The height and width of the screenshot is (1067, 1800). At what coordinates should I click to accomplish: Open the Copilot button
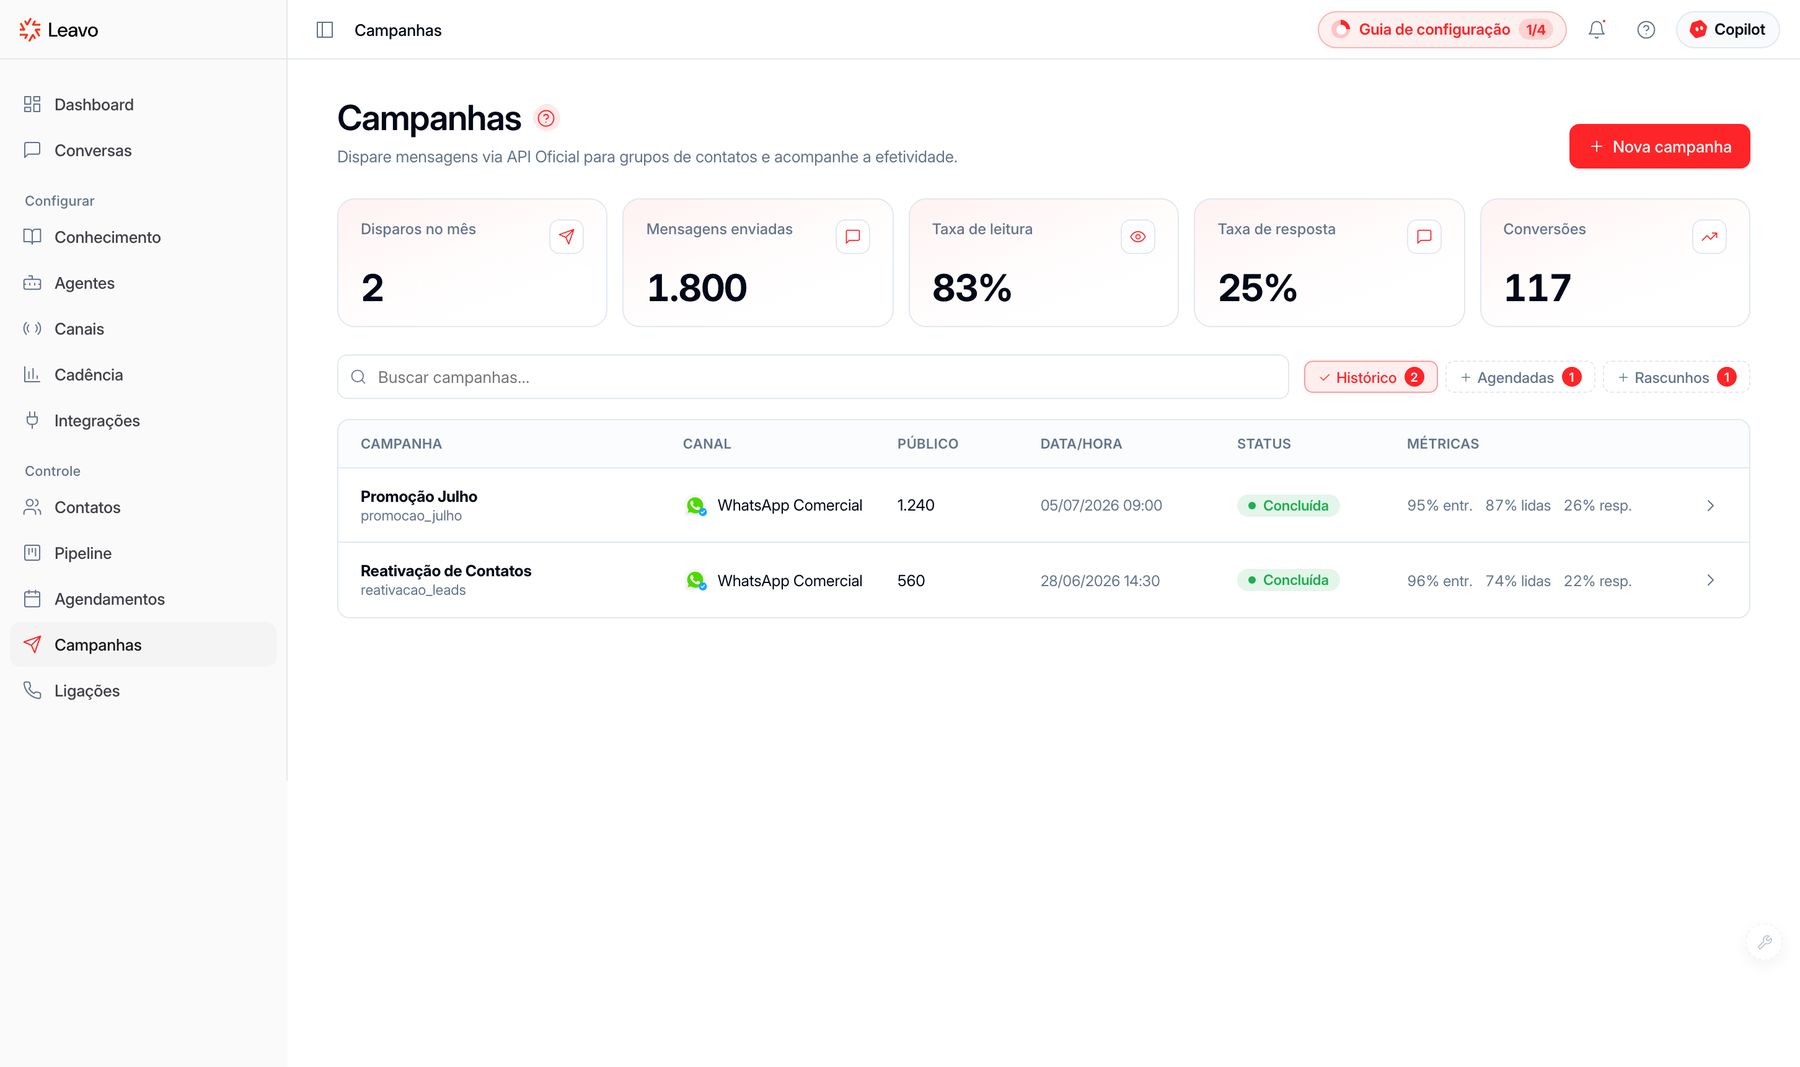1728,30
